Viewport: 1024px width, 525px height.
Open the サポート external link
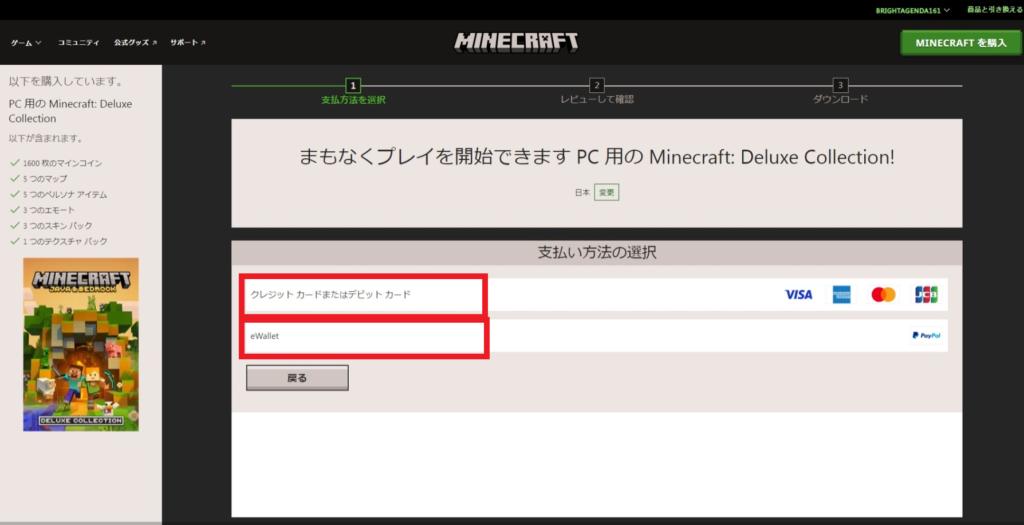click(x=187, y=42)
